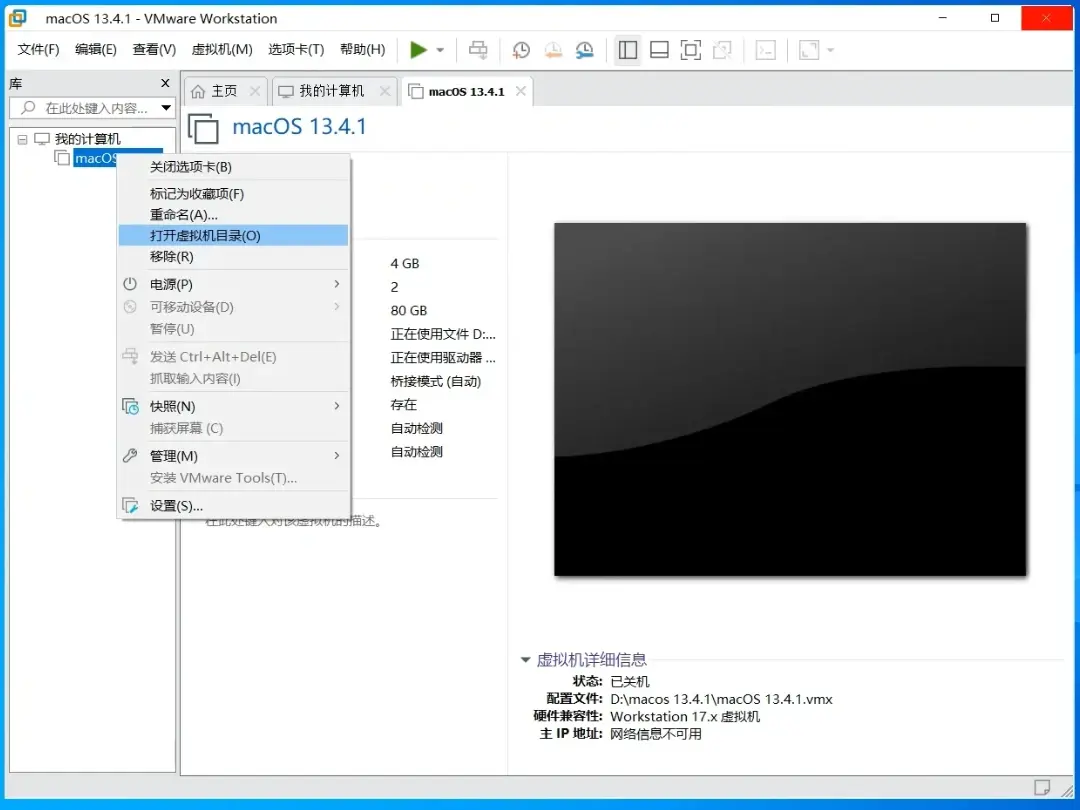This screenshot has height=810, width=1080.
Task: Close the 我的计算机 tab
Action: (x=385, y=91)
